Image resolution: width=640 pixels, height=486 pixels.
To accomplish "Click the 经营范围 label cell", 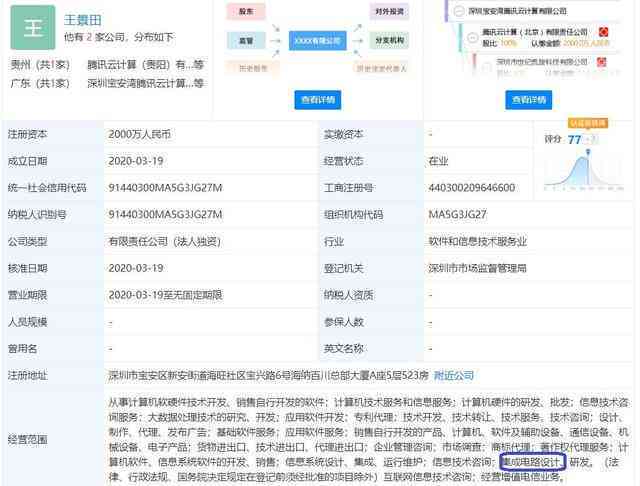I will pos(53,439).
